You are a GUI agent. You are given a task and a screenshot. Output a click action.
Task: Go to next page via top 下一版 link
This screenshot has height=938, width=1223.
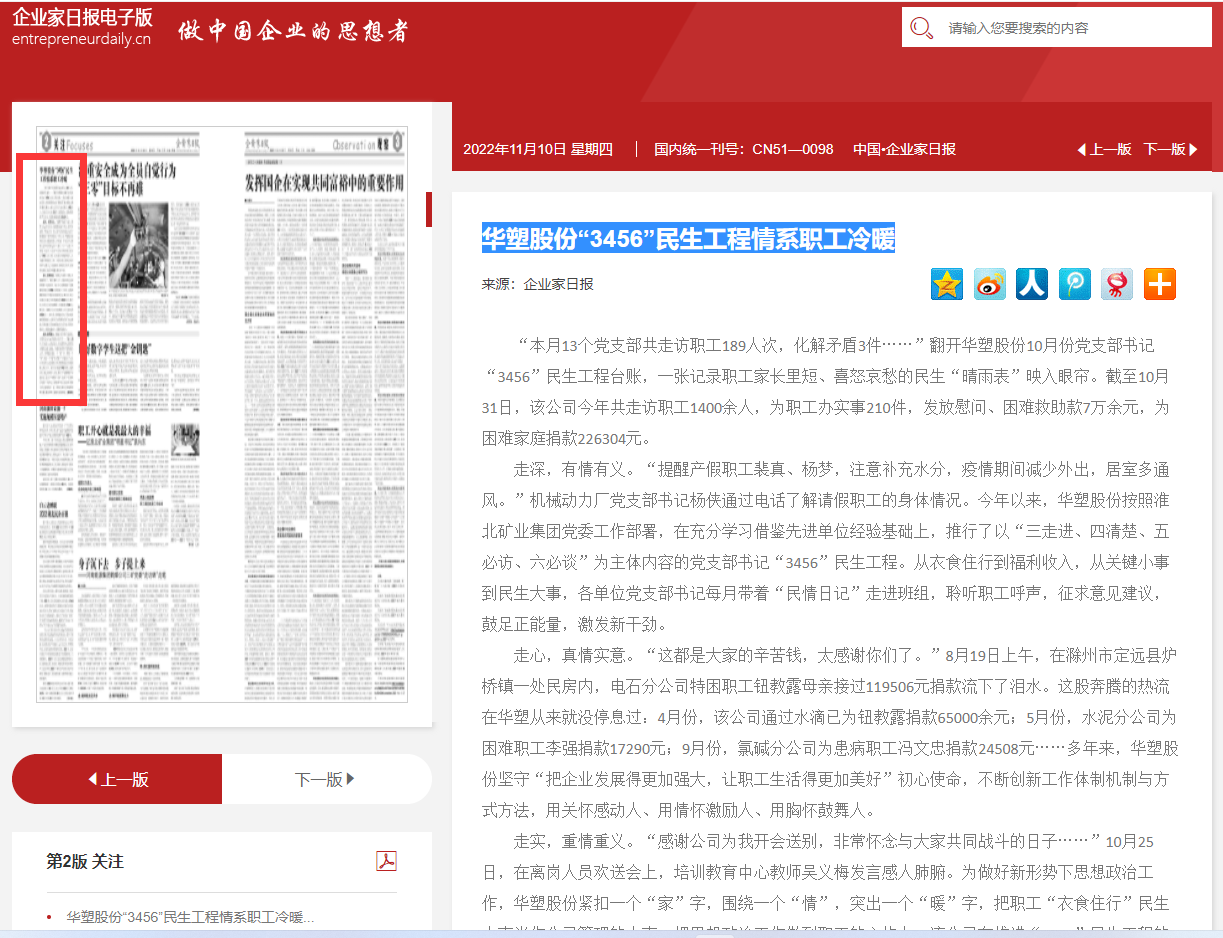(1170, 149)
